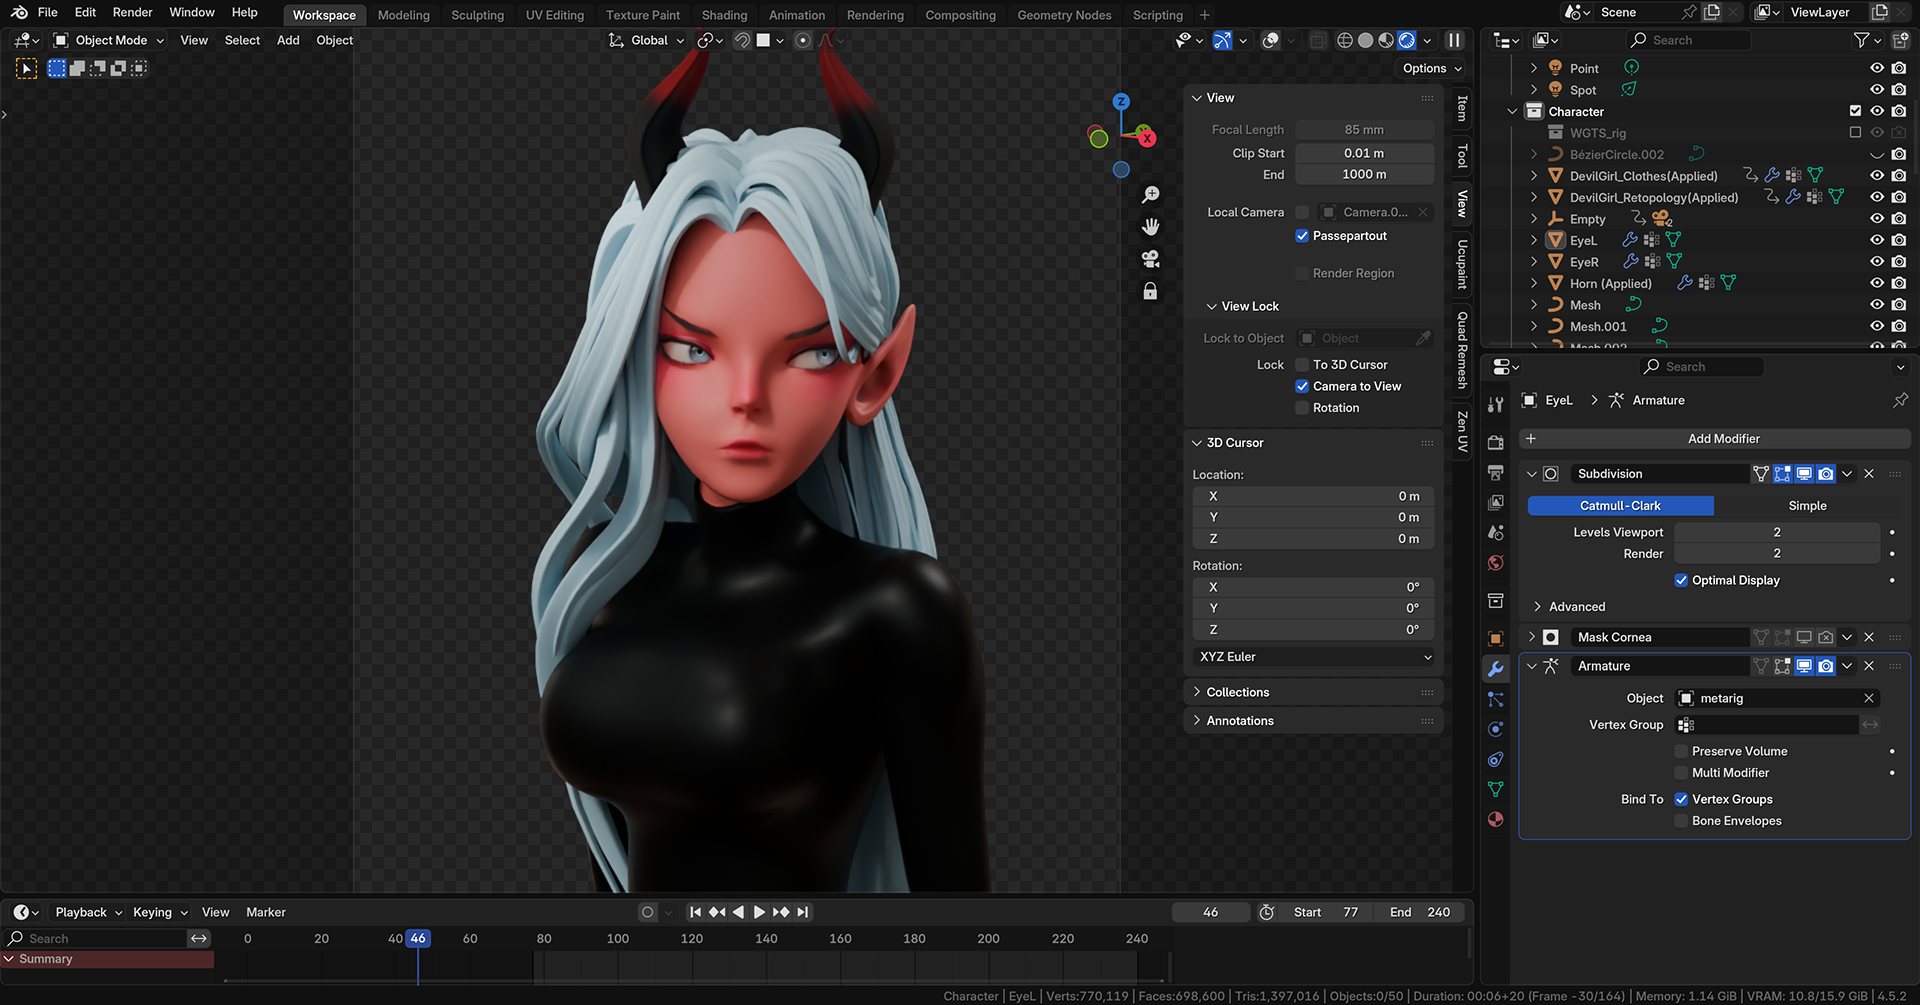This screenshot has height=1005, width=1920.
Task: Toggle the Render Region checkbox
Action: click(1302, 273)
